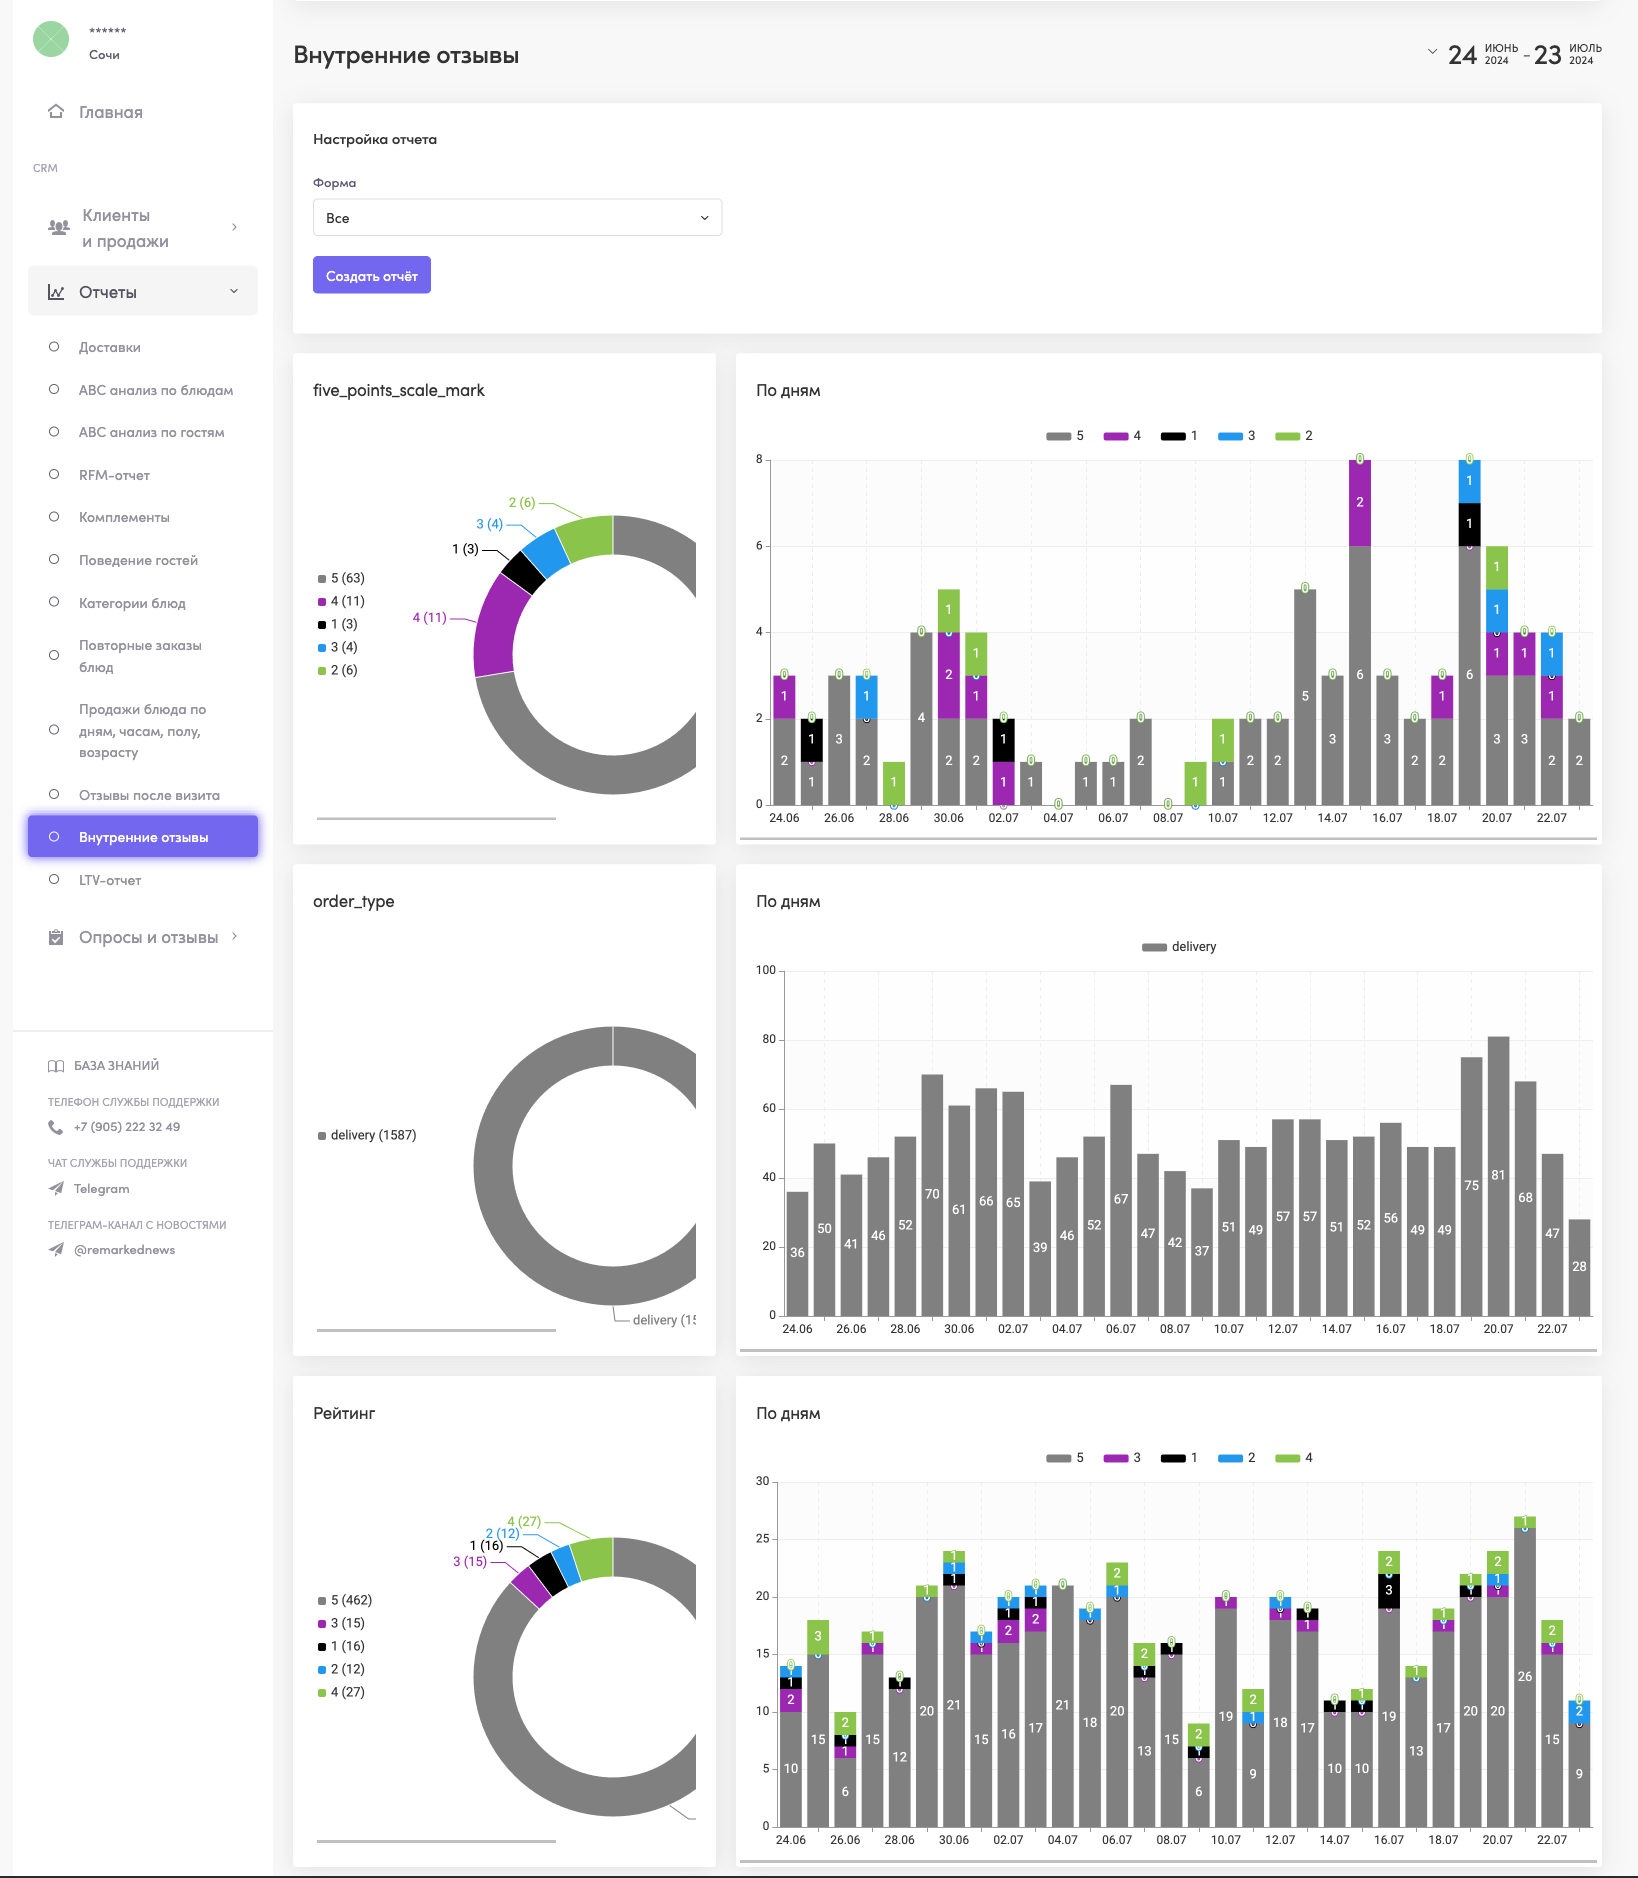
Task: Click legend entry 5 (63) in five_points donut
Action: (341, 578)
